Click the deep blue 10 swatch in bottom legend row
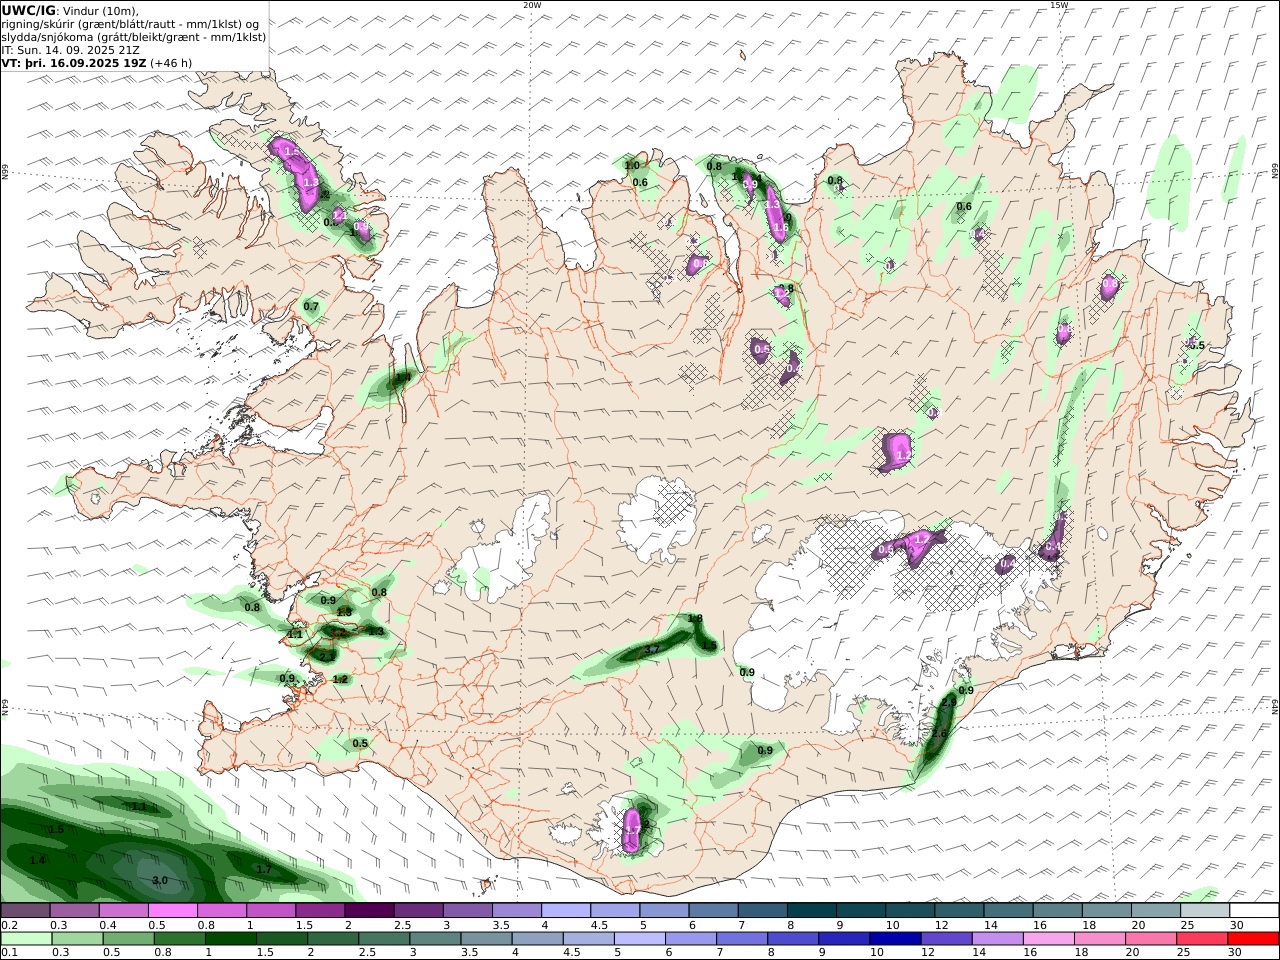Viewport: 1280px width, 960px height. click(x=895, y=938)
